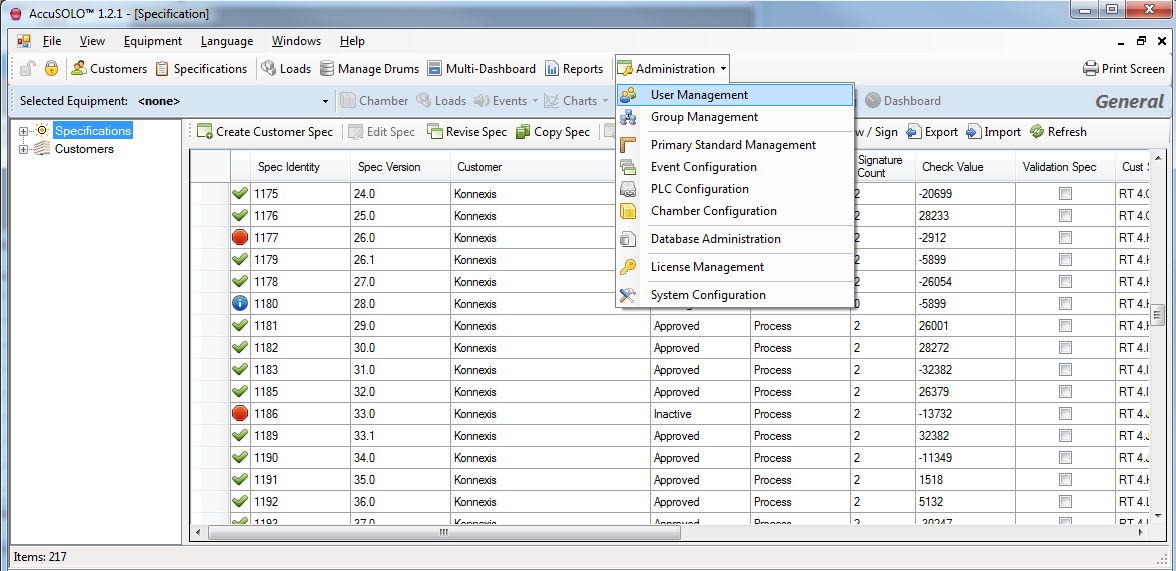
Task: Click the Loads icon in main toolbar
Action: point(269,69)
